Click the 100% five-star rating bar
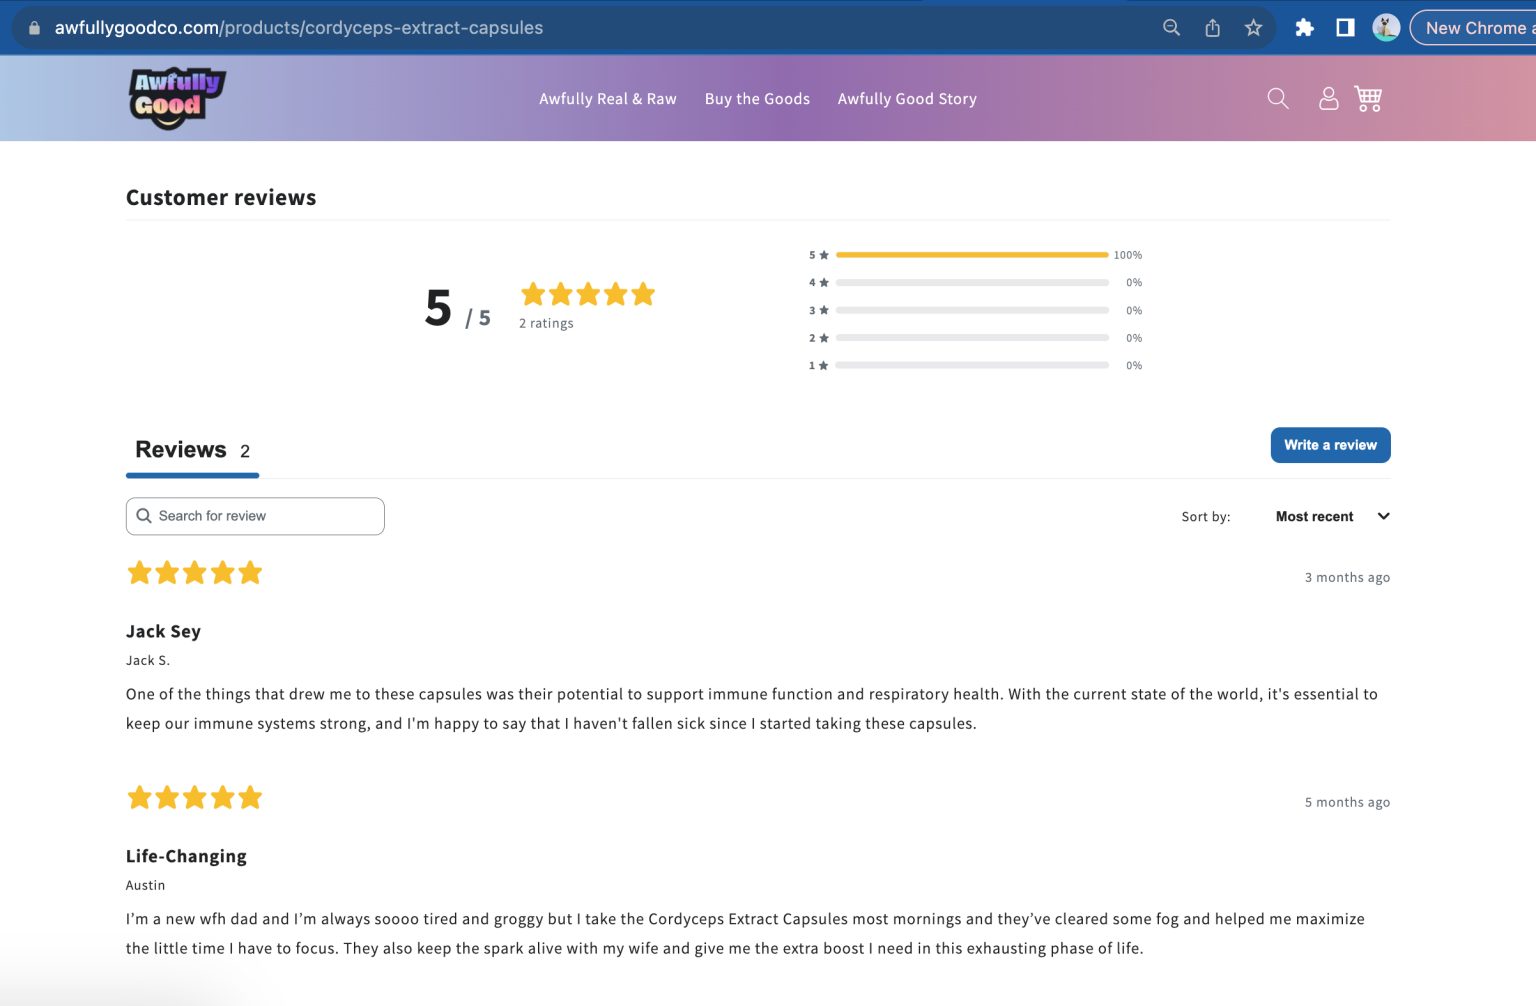1536x1006 pixels. point(970,254)
